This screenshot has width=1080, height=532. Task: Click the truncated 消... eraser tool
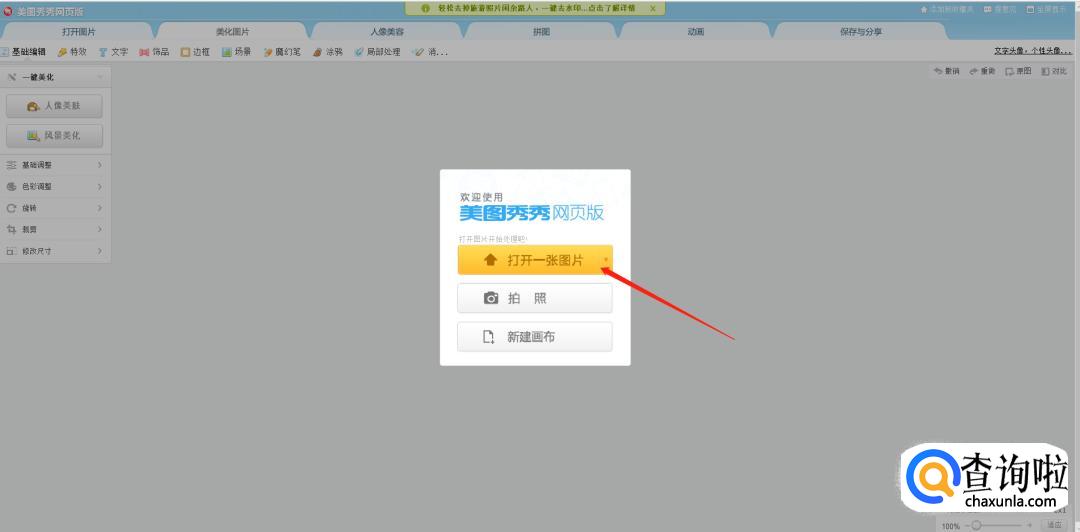point(430,52)
